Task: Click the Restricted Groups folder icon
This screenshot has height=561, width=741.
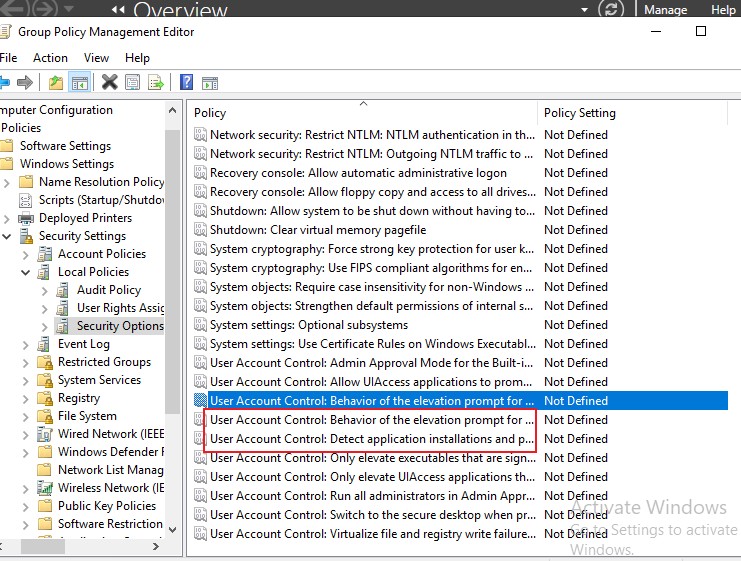Action: click(x=45, y=362)
